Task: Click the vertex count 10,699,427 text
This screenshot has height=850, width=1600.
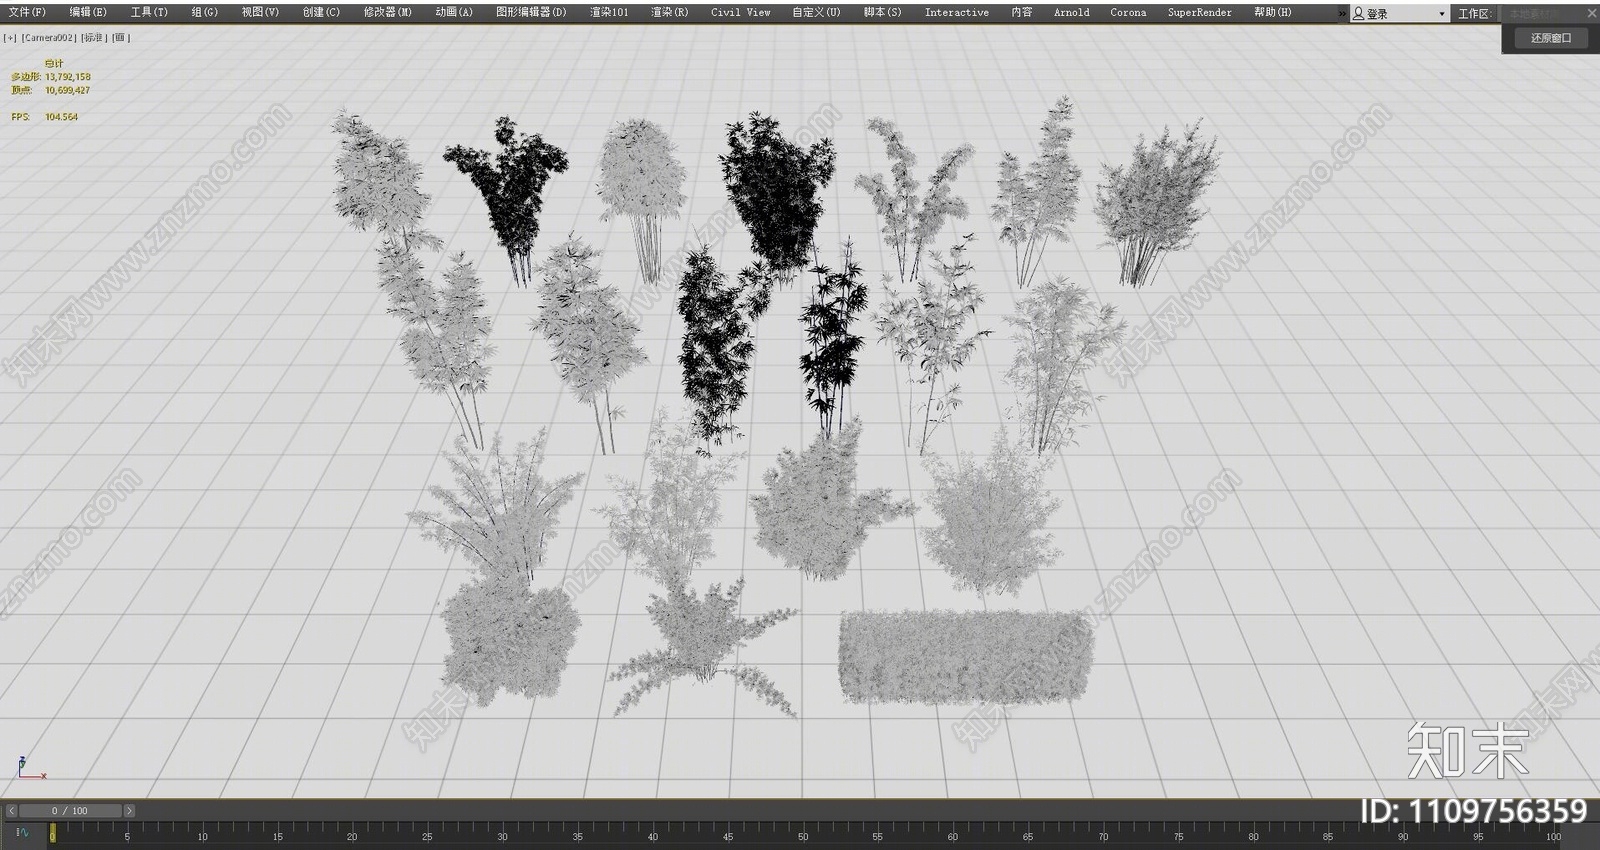Action: point(67,90)
